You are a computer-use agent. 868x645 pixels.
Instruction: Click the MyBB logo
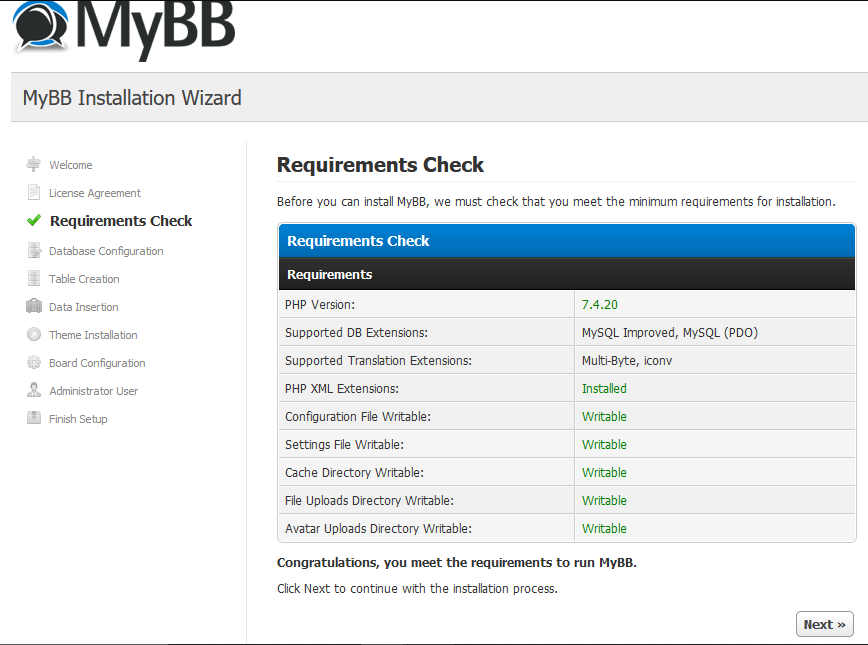coord(124,32)
